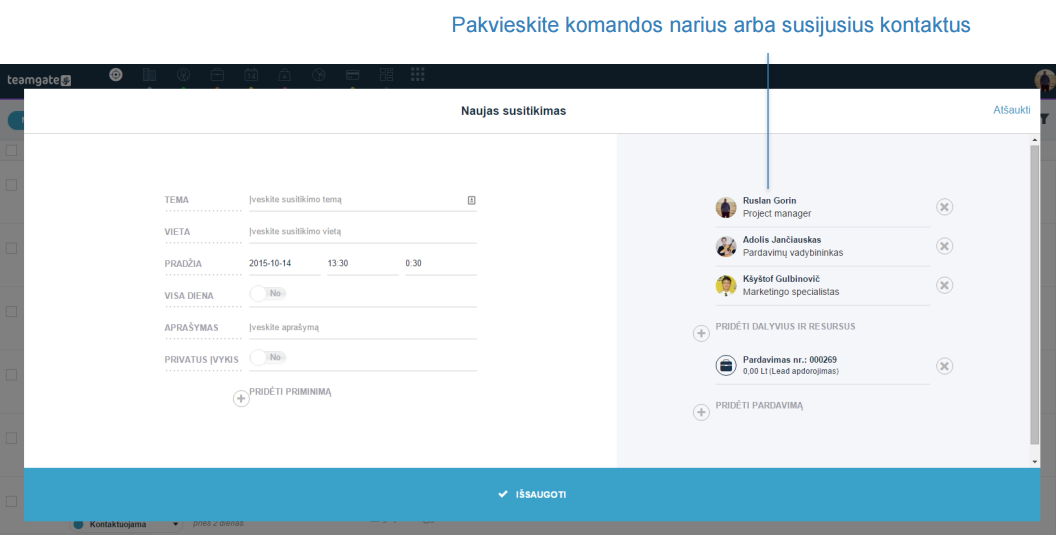
Task: Click the Pardavimų vadybininkas role text
Action: [793, 253]
